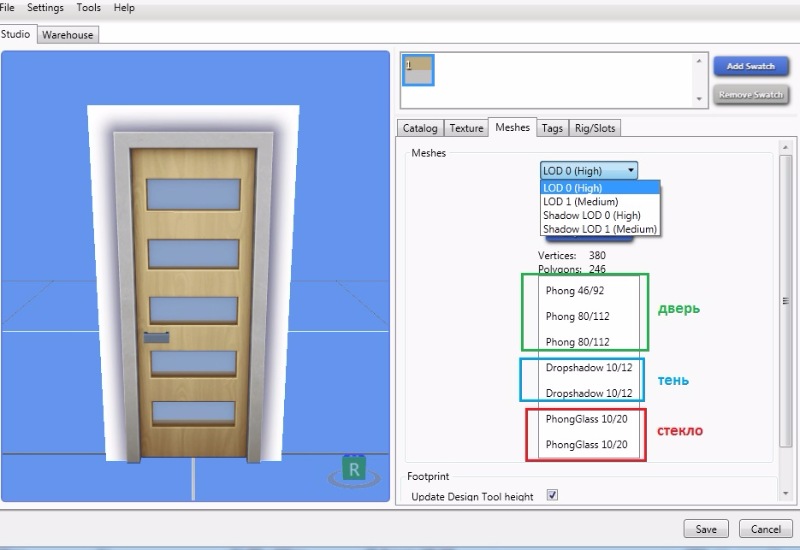
Task: Pick Shadow LOD 1 (Medium) option
Action: [599, 229]
